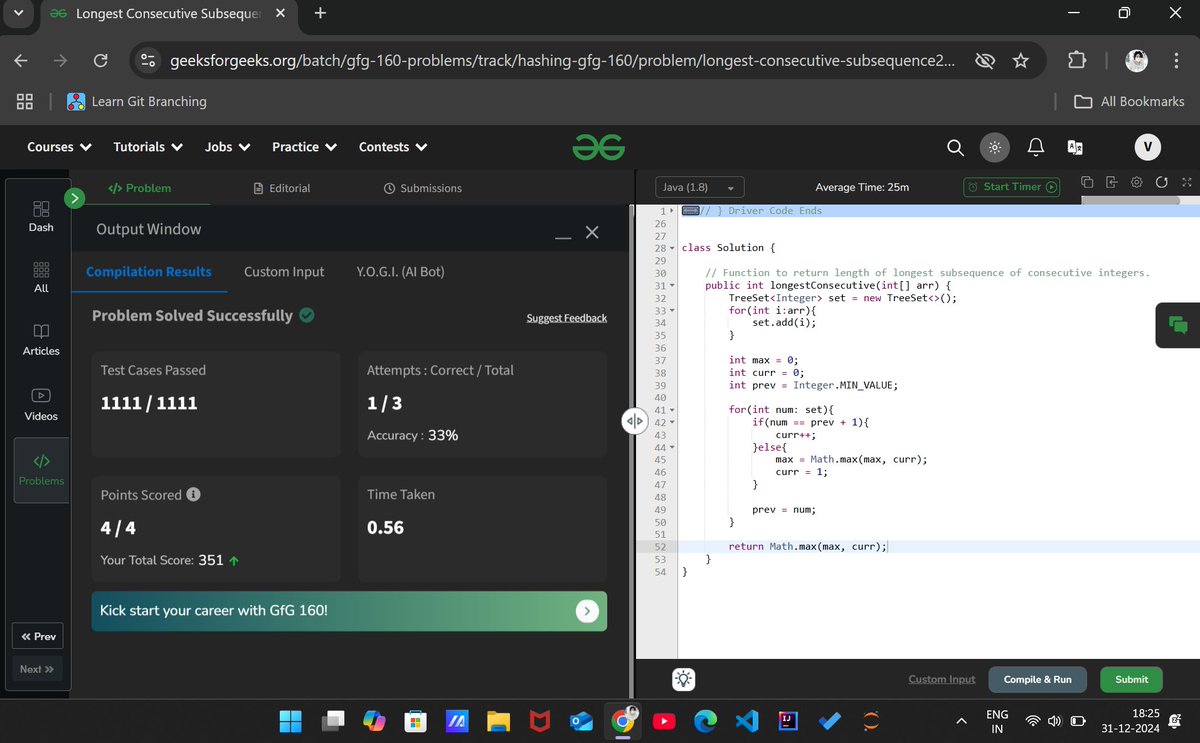The width and height of the screenshot is (1200, 743).
Task: Click the points scored info icon
Action: pos(193,494)
